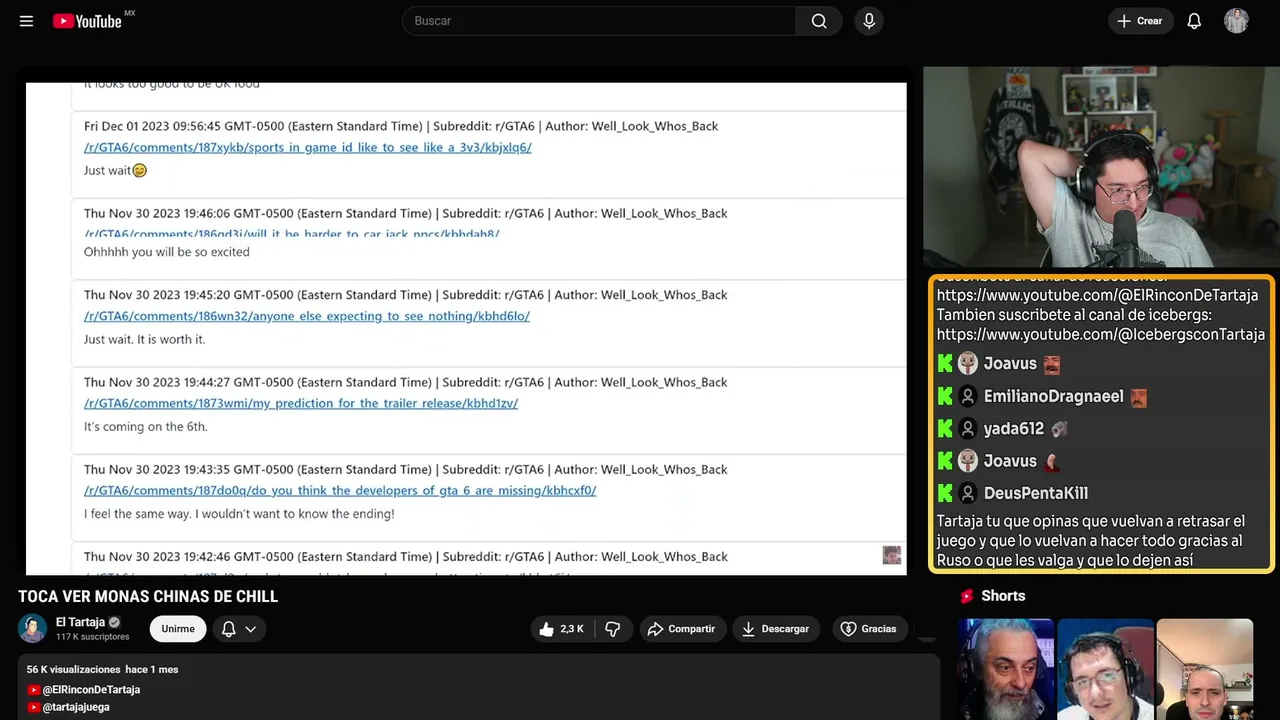
Task: Click the video title TOCA VER MONAS CHINAS DE CHILL
Action: 148,597
